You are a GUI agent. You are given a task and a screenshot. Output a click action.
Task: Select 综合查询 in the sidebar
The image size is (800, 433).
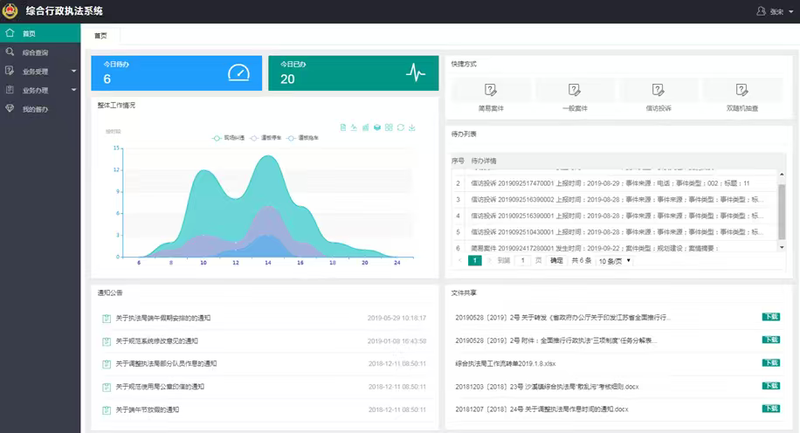(35, 52)
